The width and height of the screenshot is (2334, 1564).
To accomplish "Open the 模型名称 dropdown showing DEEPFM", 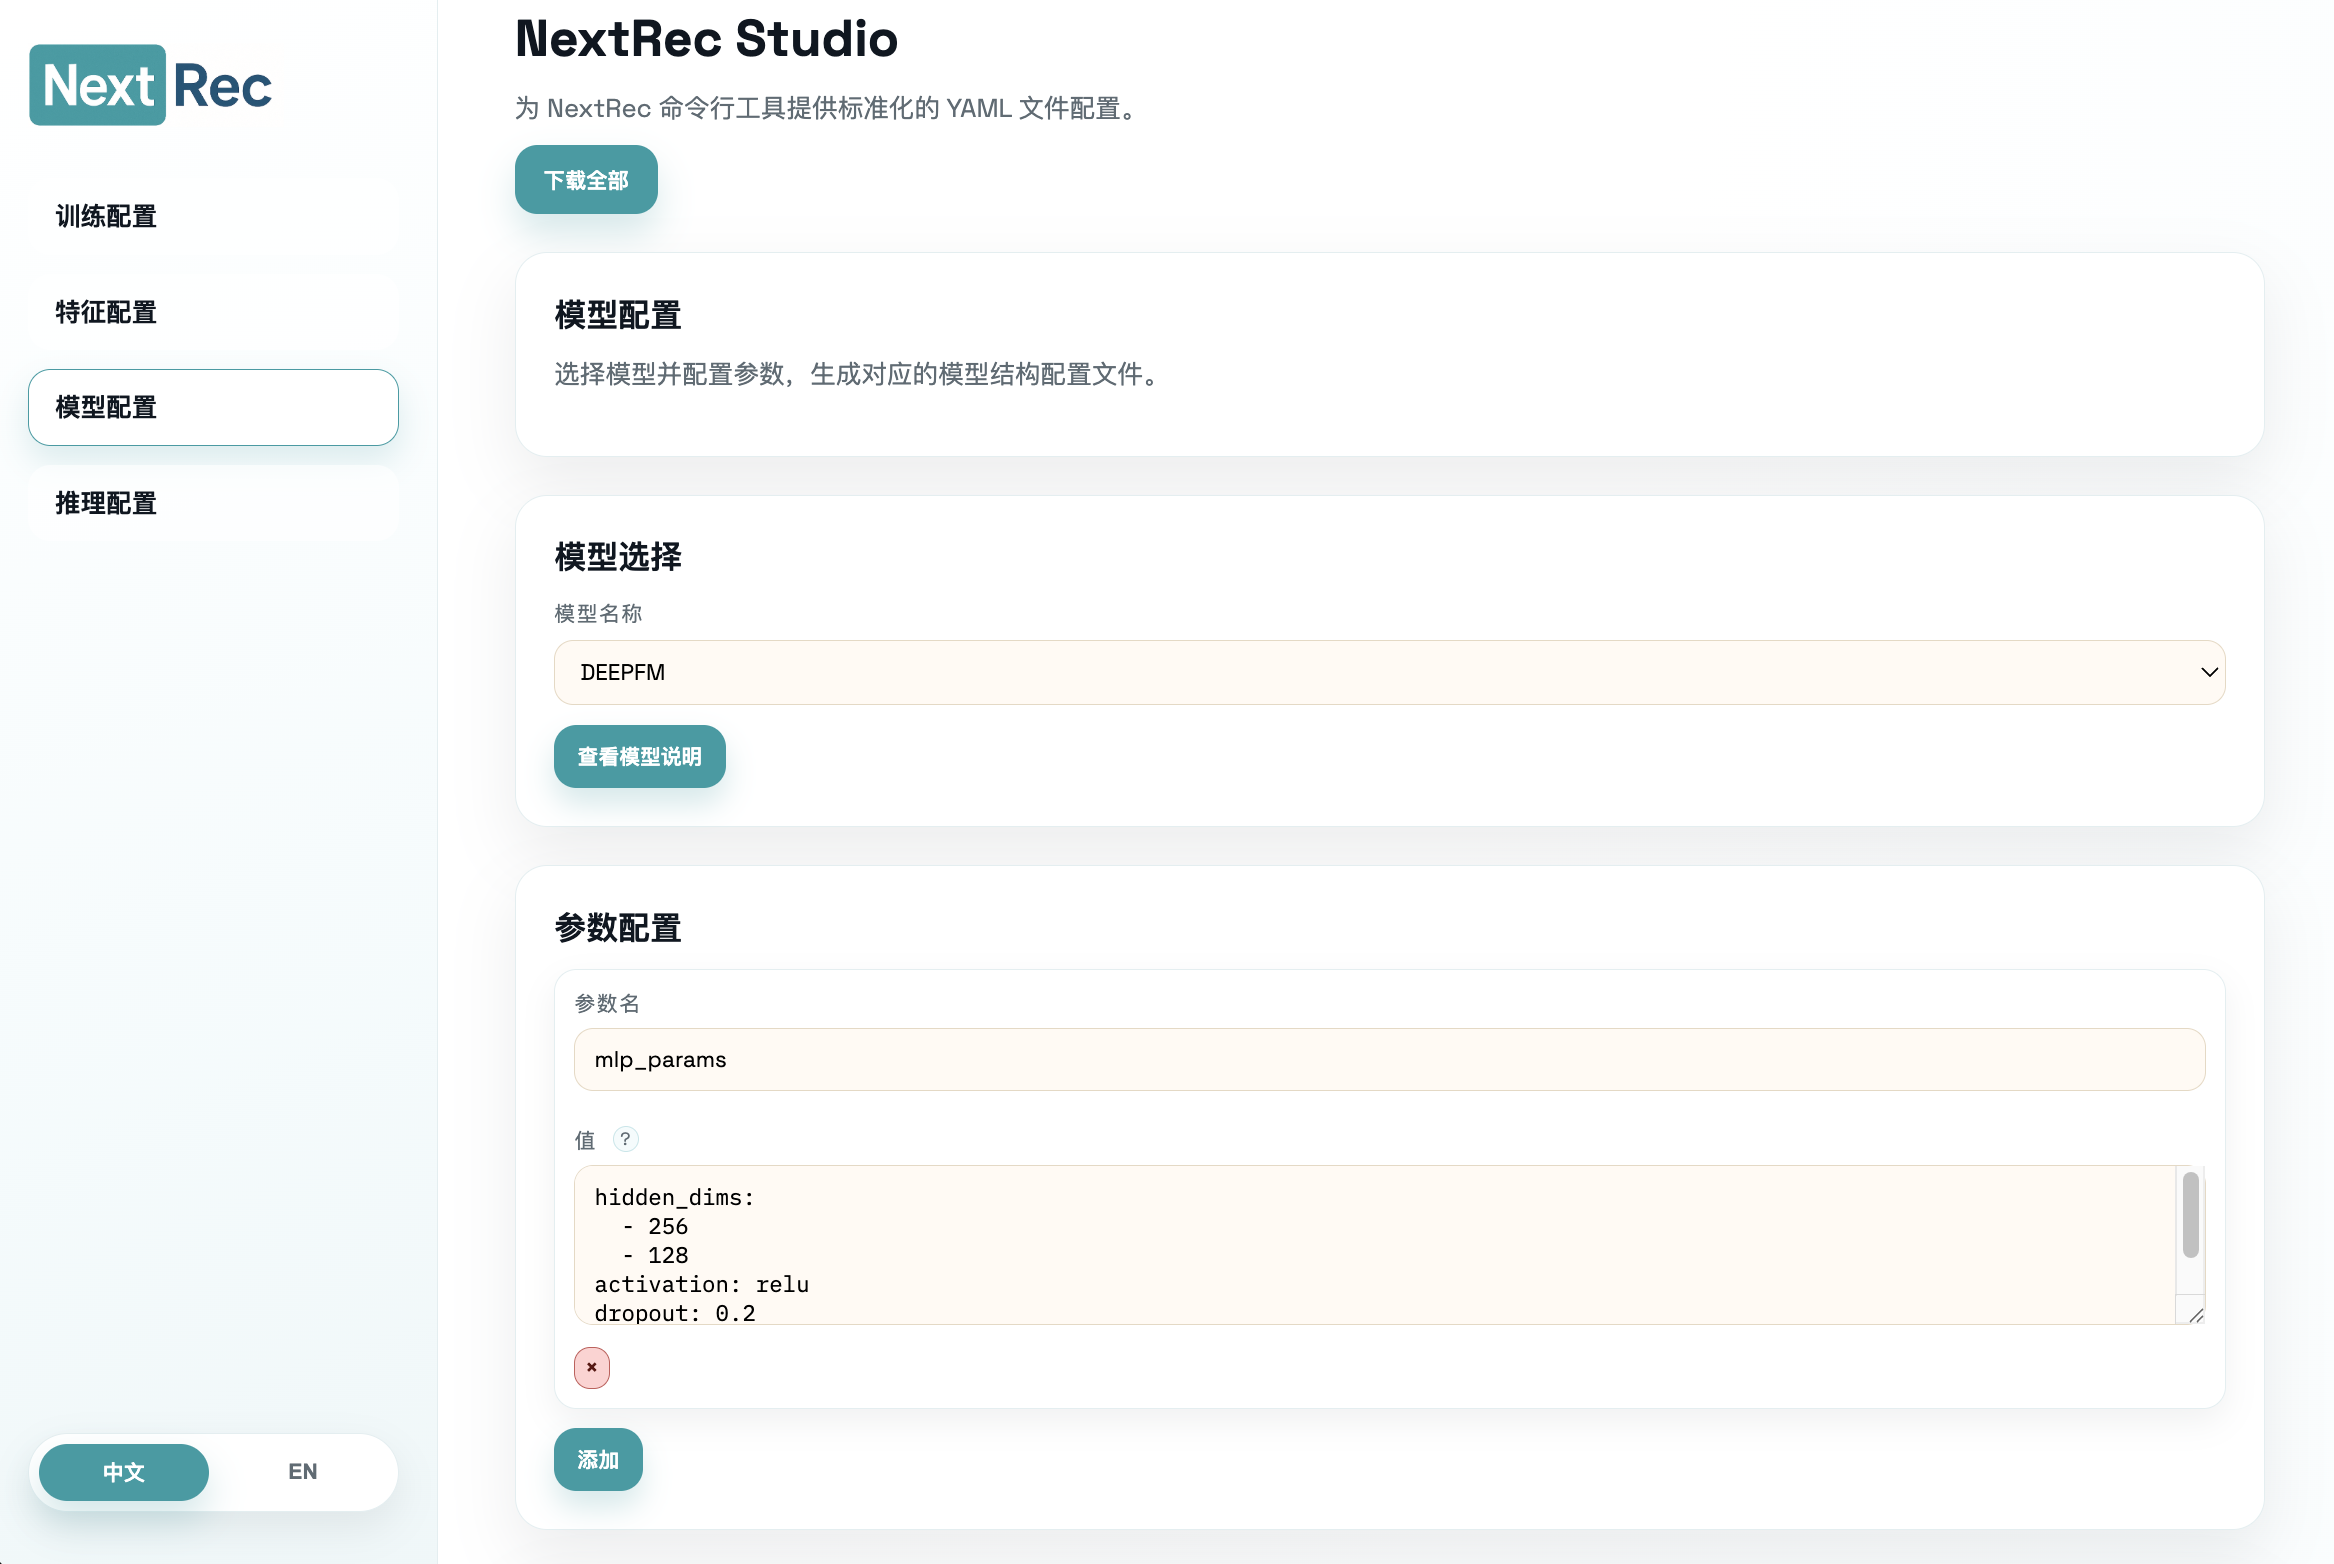I will pyautogui.click(x=1388, y=672).
